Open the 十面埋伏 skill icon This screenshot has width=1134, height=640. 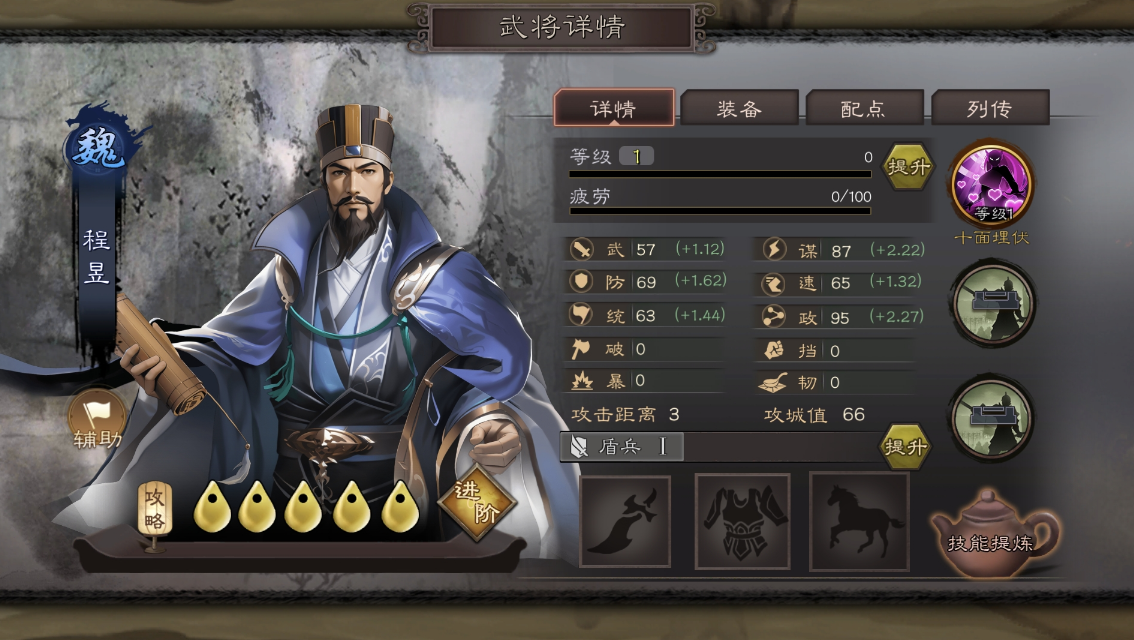click(992, 185)
